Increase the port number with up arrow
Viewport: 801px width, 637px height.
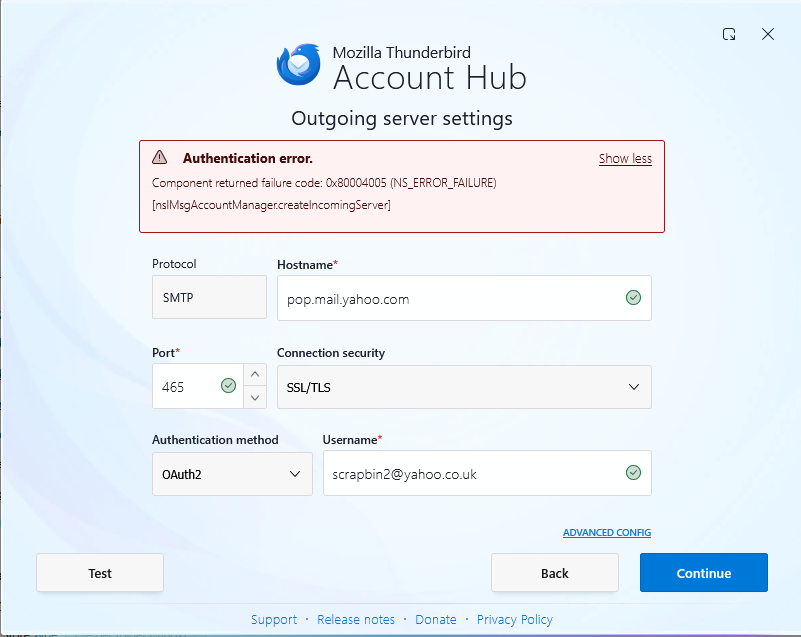(255, 374)
